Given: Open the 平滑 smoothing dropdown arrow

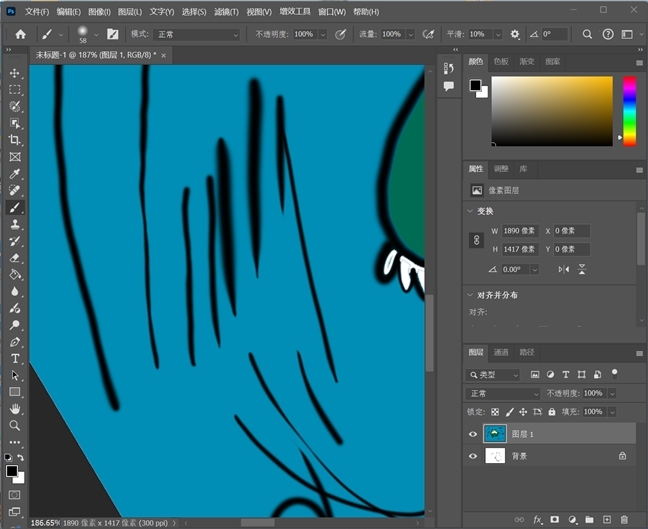Looking at the screenshot, I should click(x=498, y=35).
